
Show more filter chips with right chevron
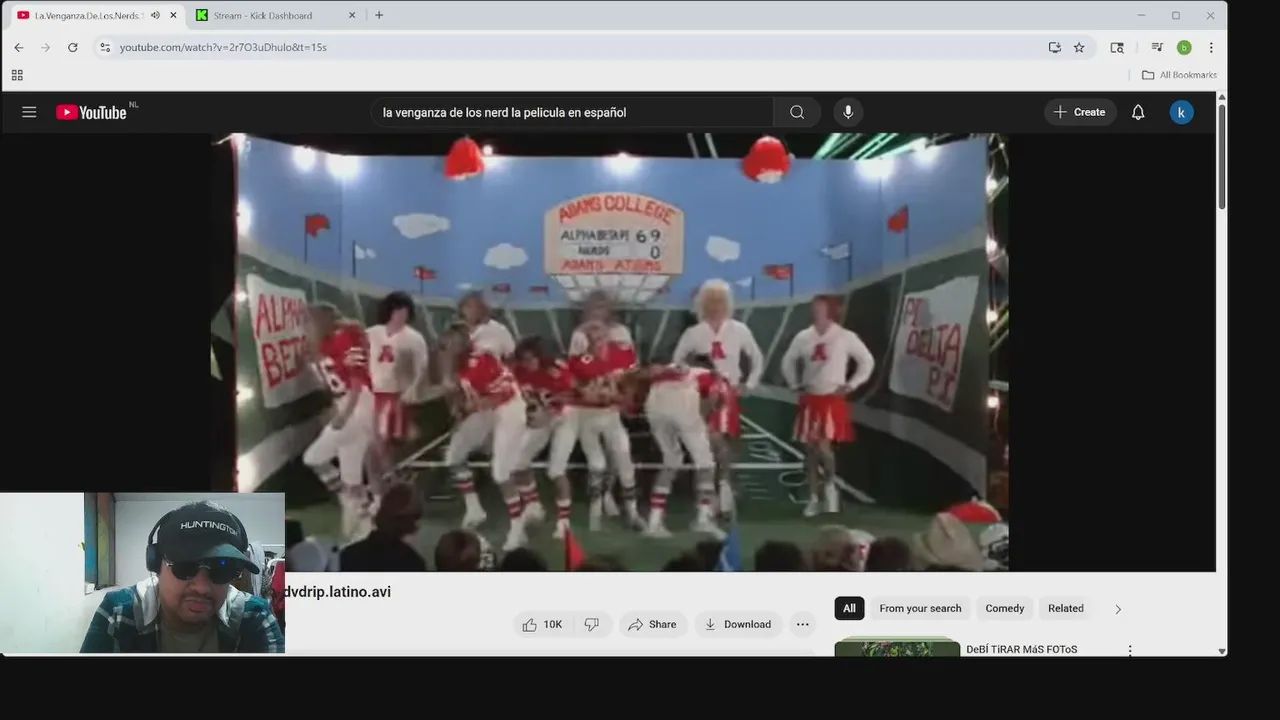1118,609
